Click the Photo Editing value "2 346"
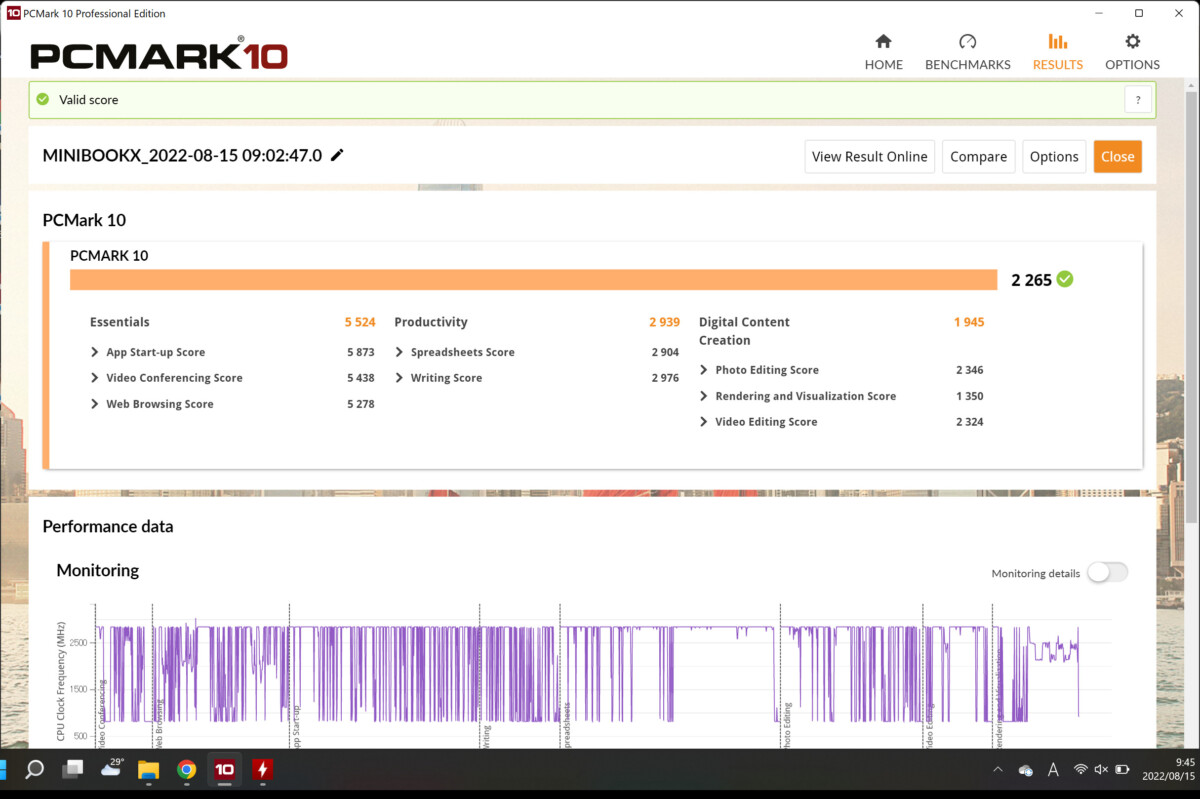Image resolution: width=1200 pixels, height=799 pixels. point(970,370)
